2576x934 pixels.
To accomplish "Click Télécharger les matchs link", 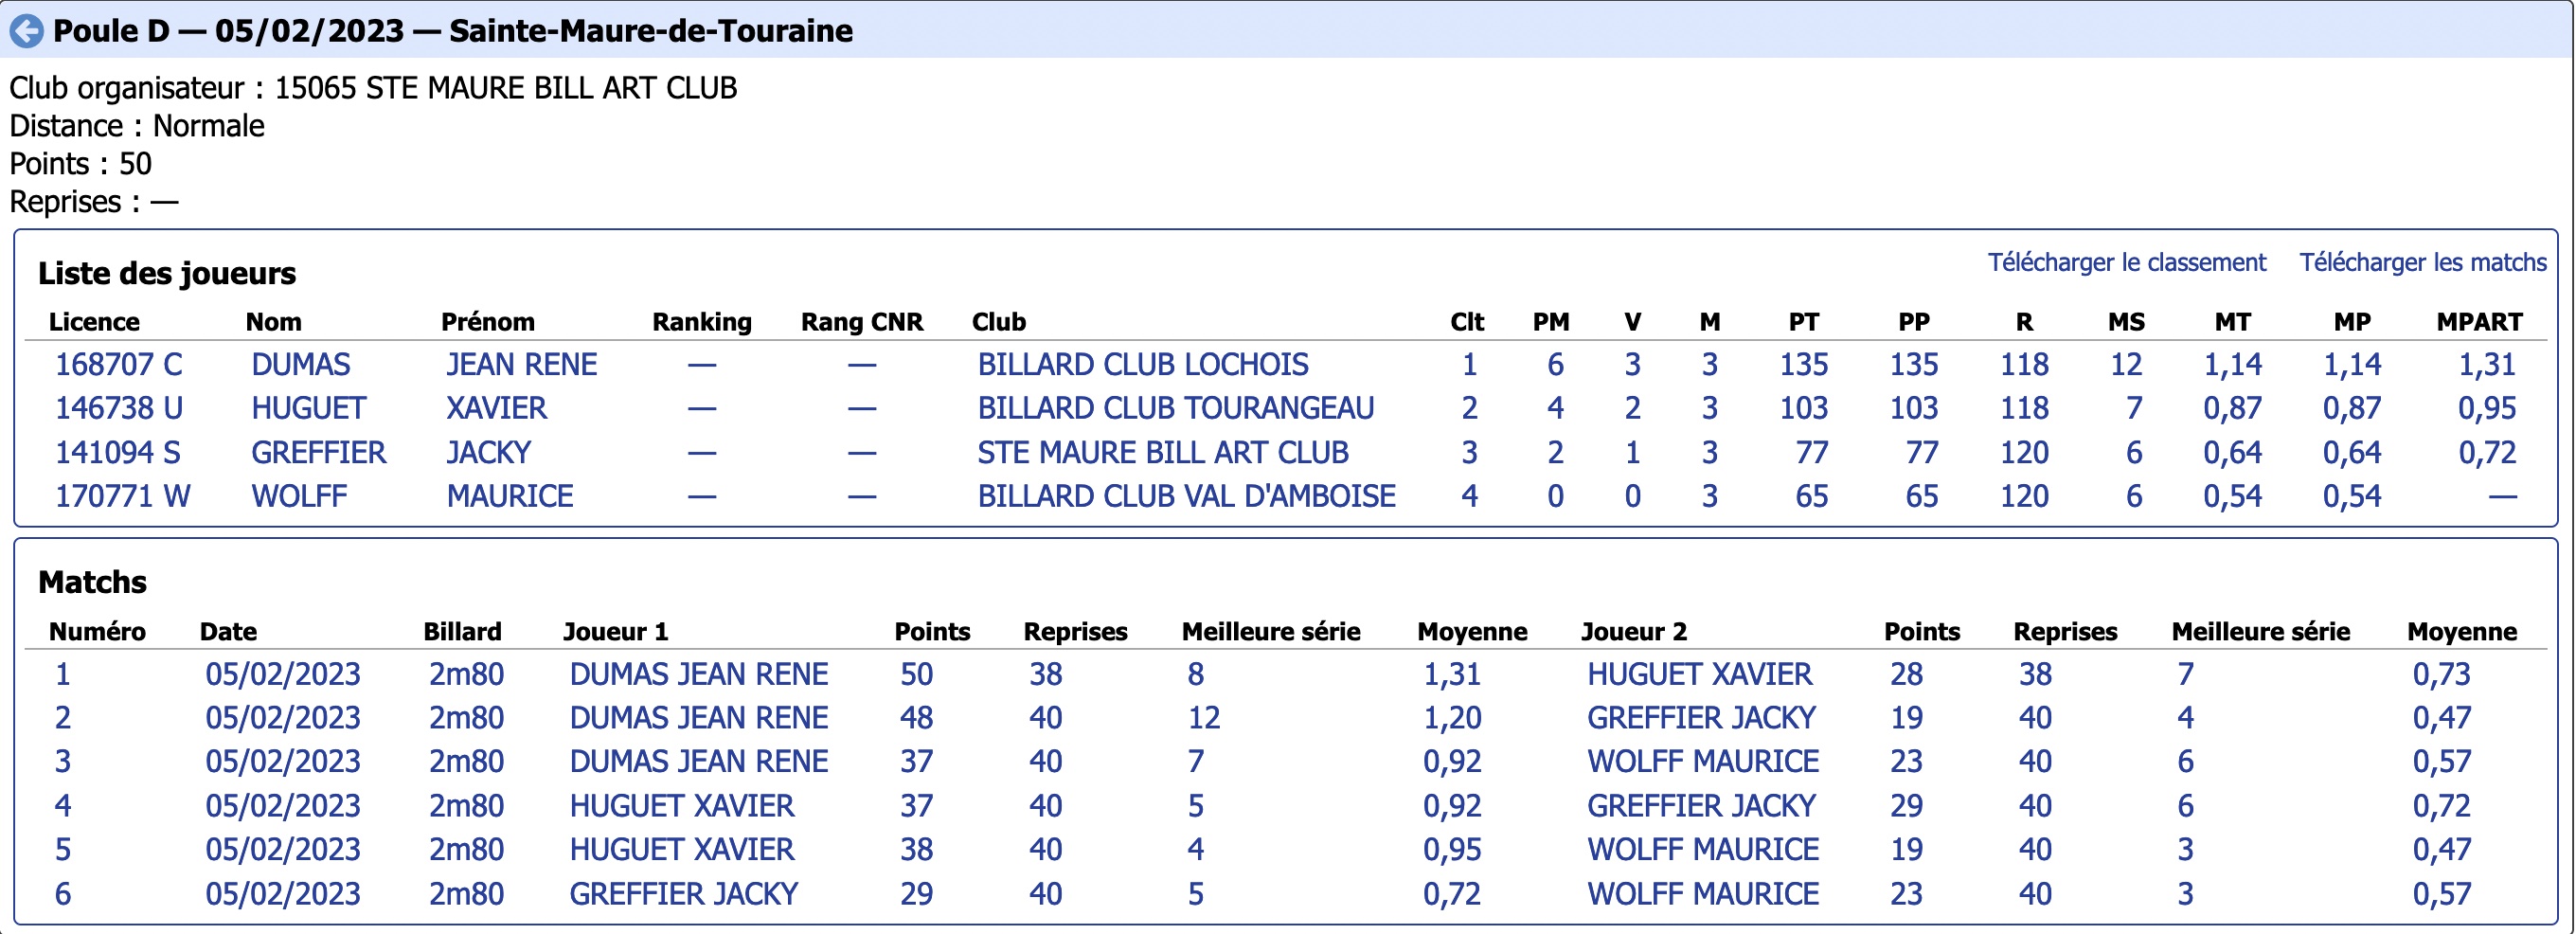I will (x=2422, y=262).
